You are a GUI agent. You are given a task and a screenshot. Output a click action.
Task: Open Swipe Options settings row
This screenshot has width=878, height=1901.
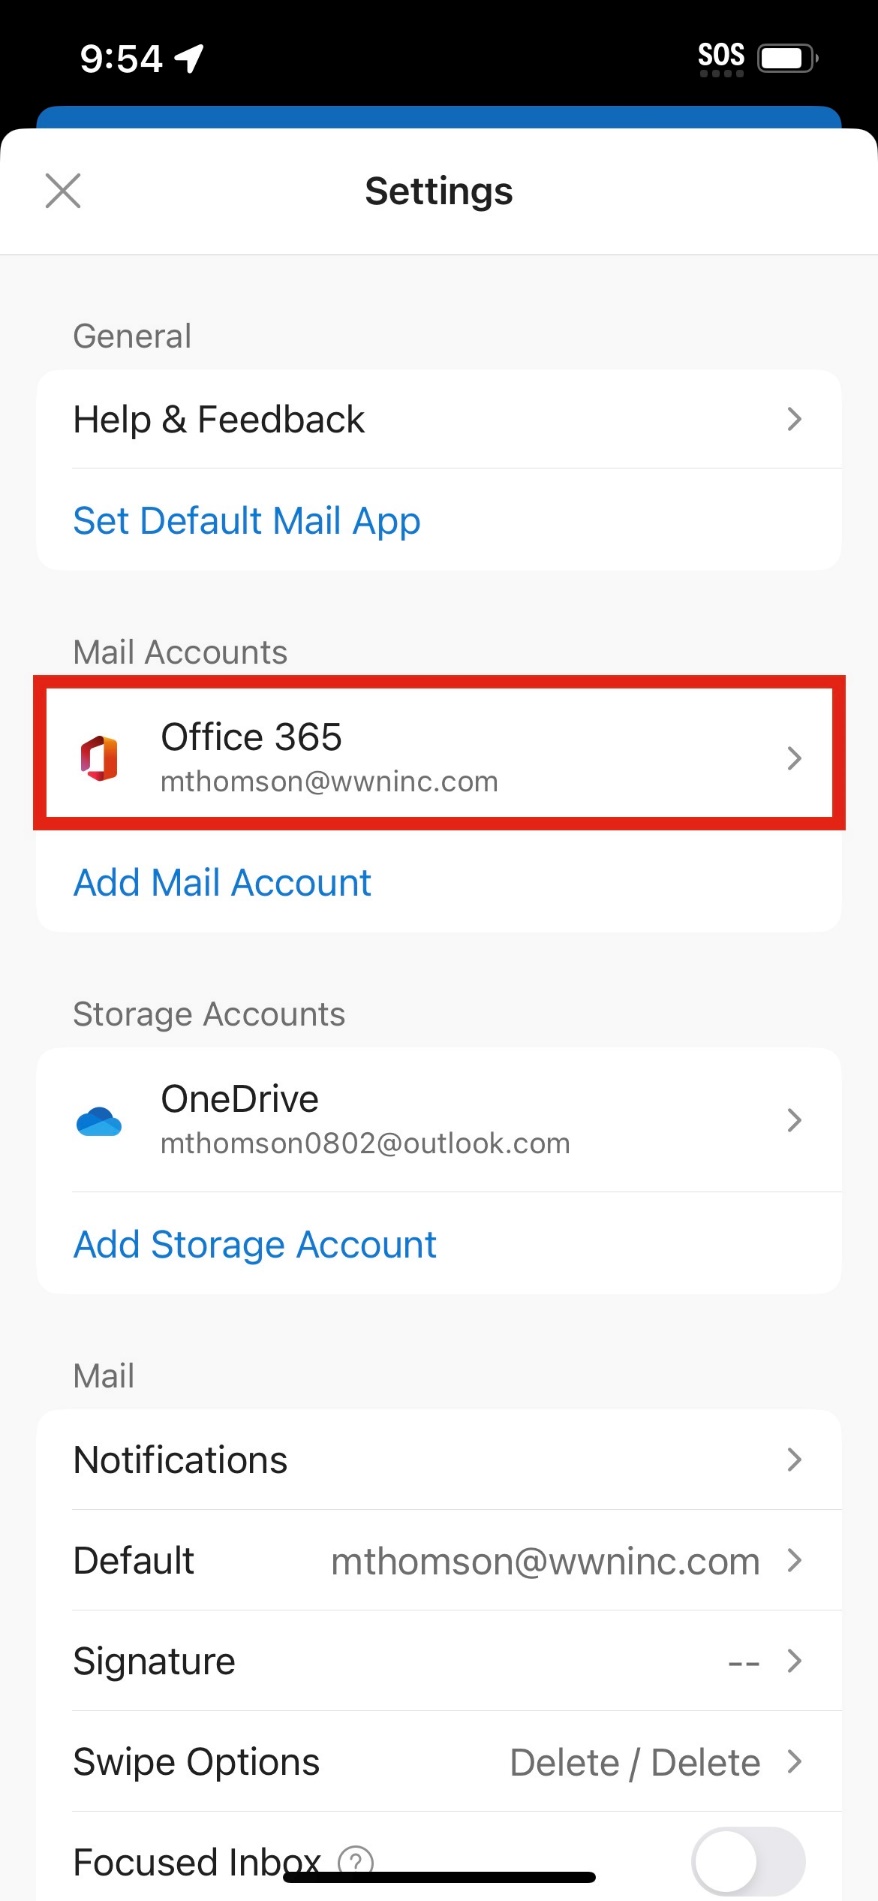(439, 1761)
